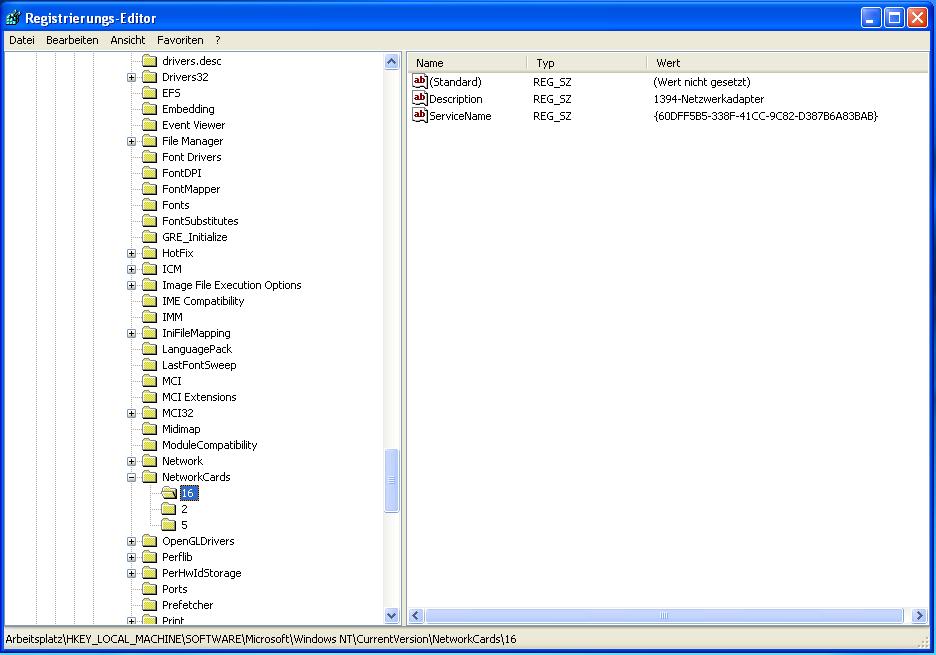Expand the MCI32 key

(x=131, y=413)
